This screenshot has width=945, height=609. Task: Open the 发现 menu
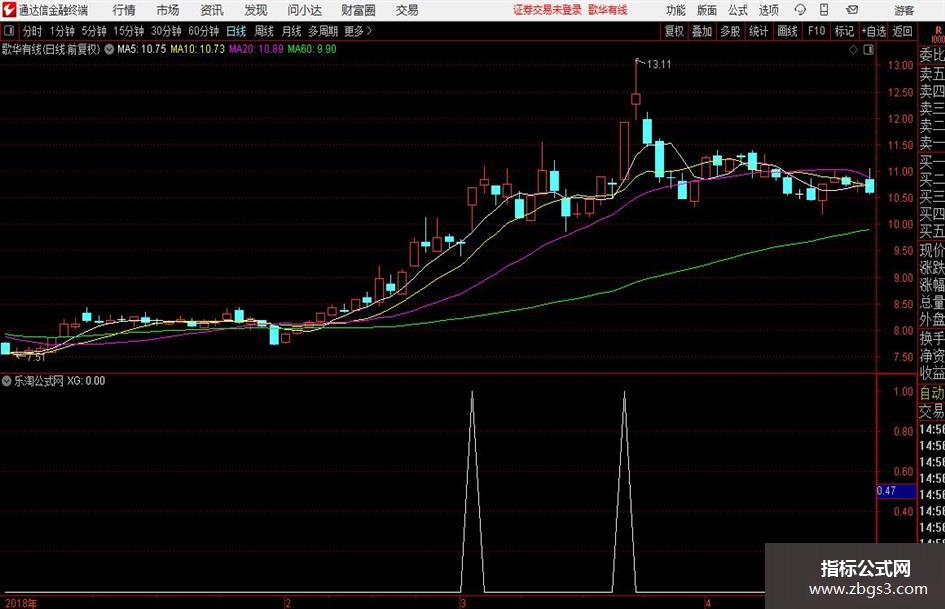[x=256, y=10]
